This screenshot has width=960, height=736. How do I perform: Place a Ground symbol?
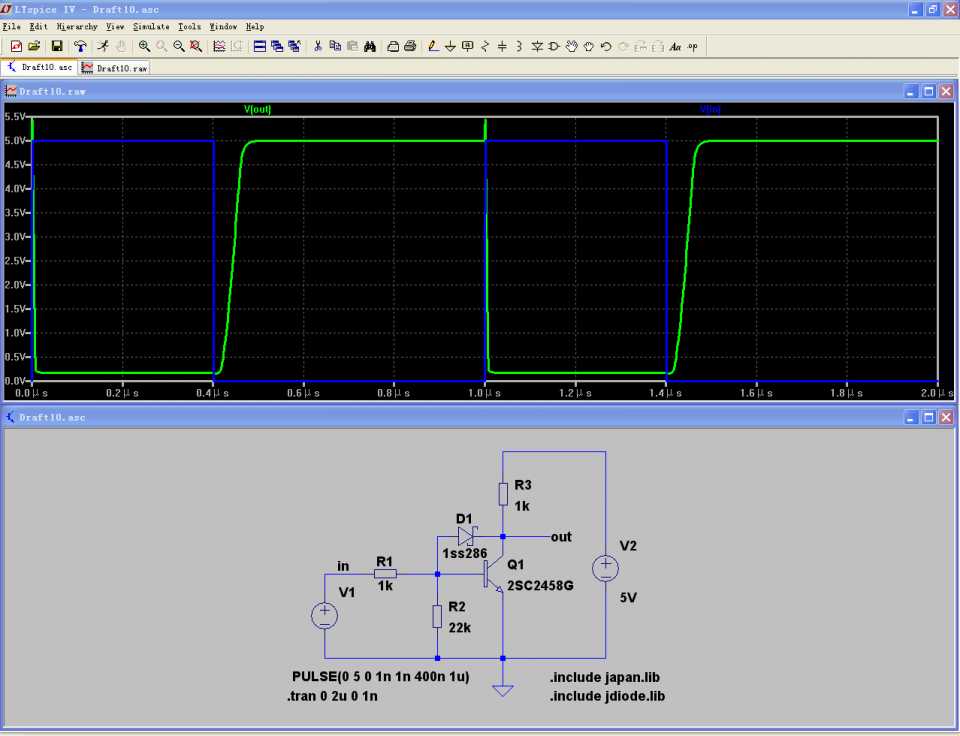tap(451, 47)
